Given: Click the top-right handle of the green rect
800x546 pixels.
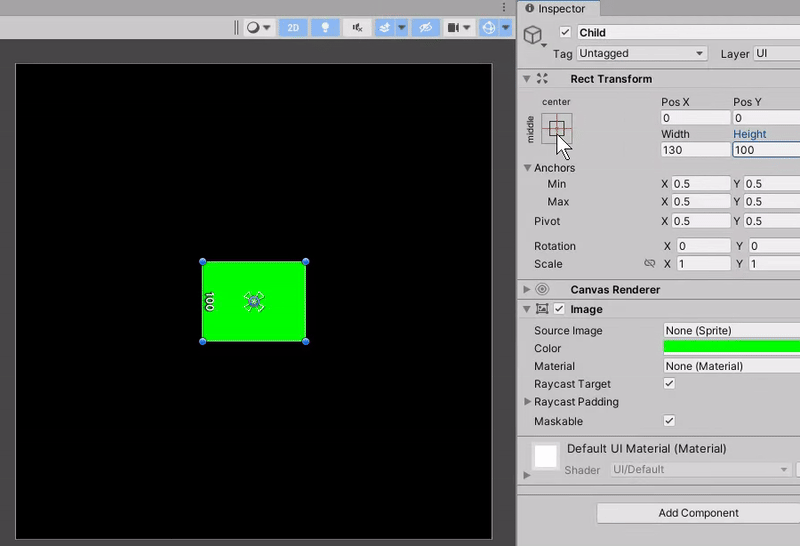Looking at the screenshot, I should click(306, 262).
